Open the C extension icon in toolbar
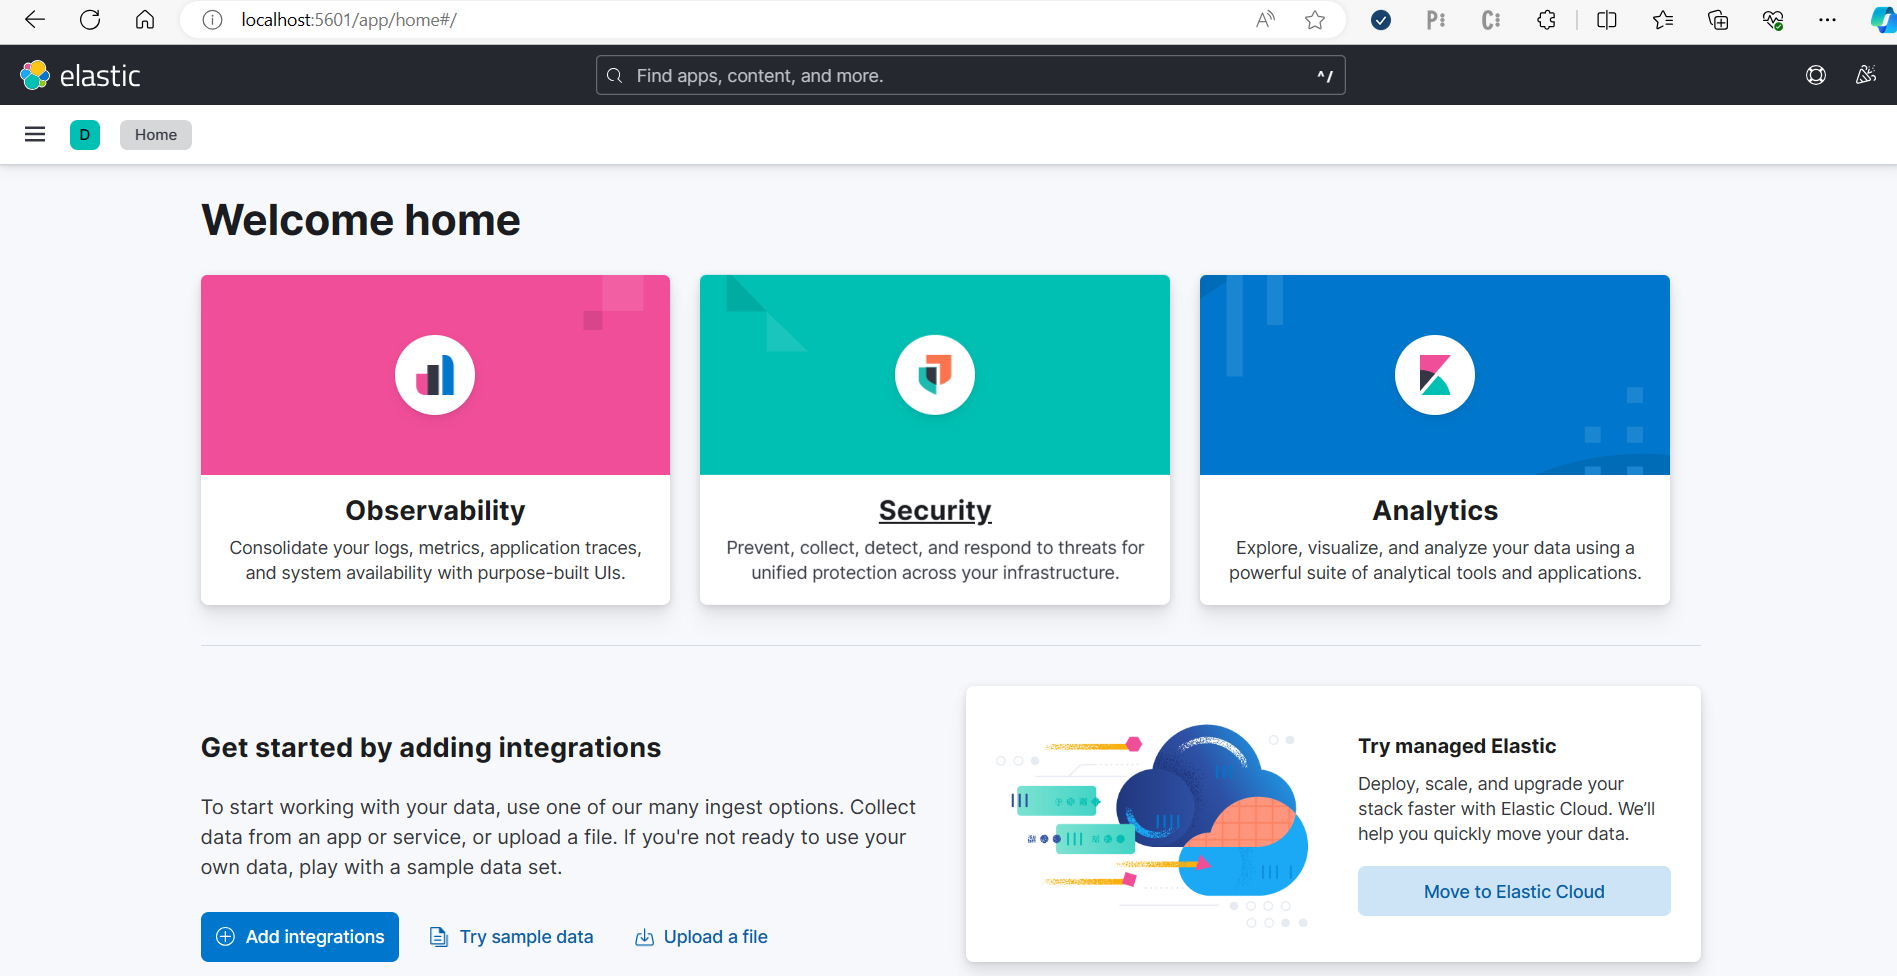Image resolution: width=1897 pixels, height=976 pixels. click(1491, 20)
